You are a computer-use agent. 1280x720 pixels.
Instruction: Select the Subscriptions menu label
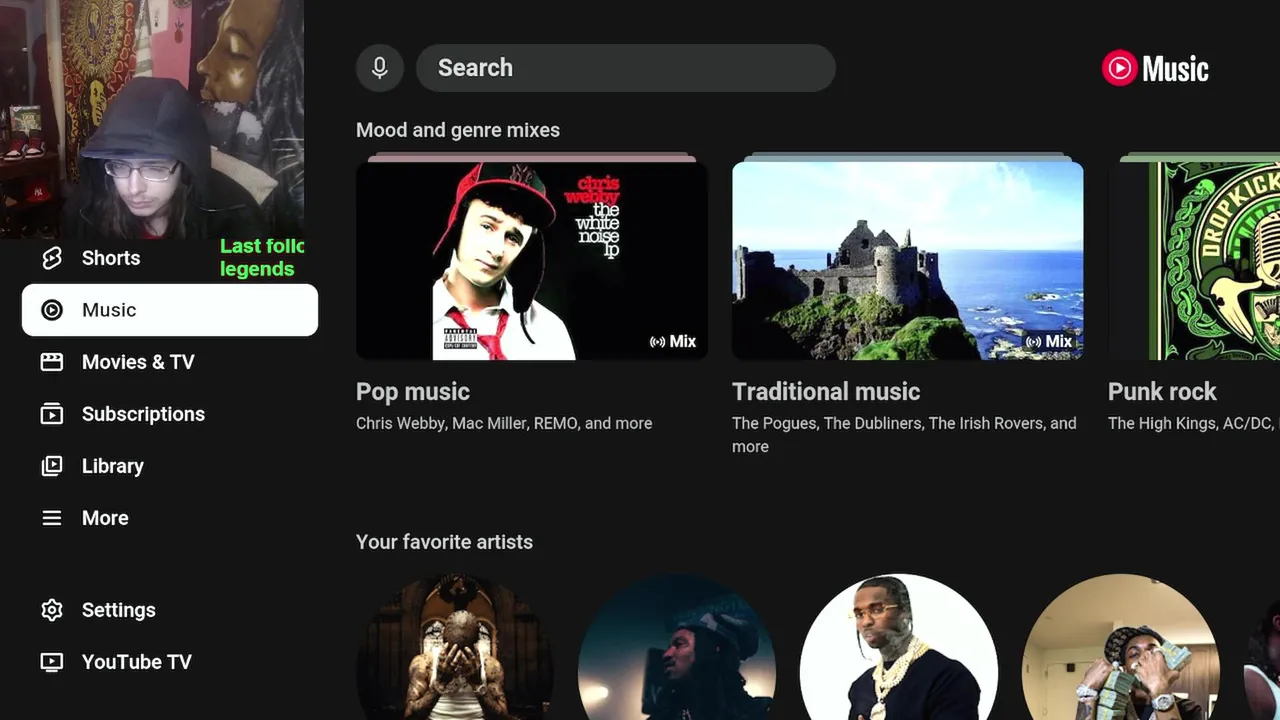tap(143, 414)
